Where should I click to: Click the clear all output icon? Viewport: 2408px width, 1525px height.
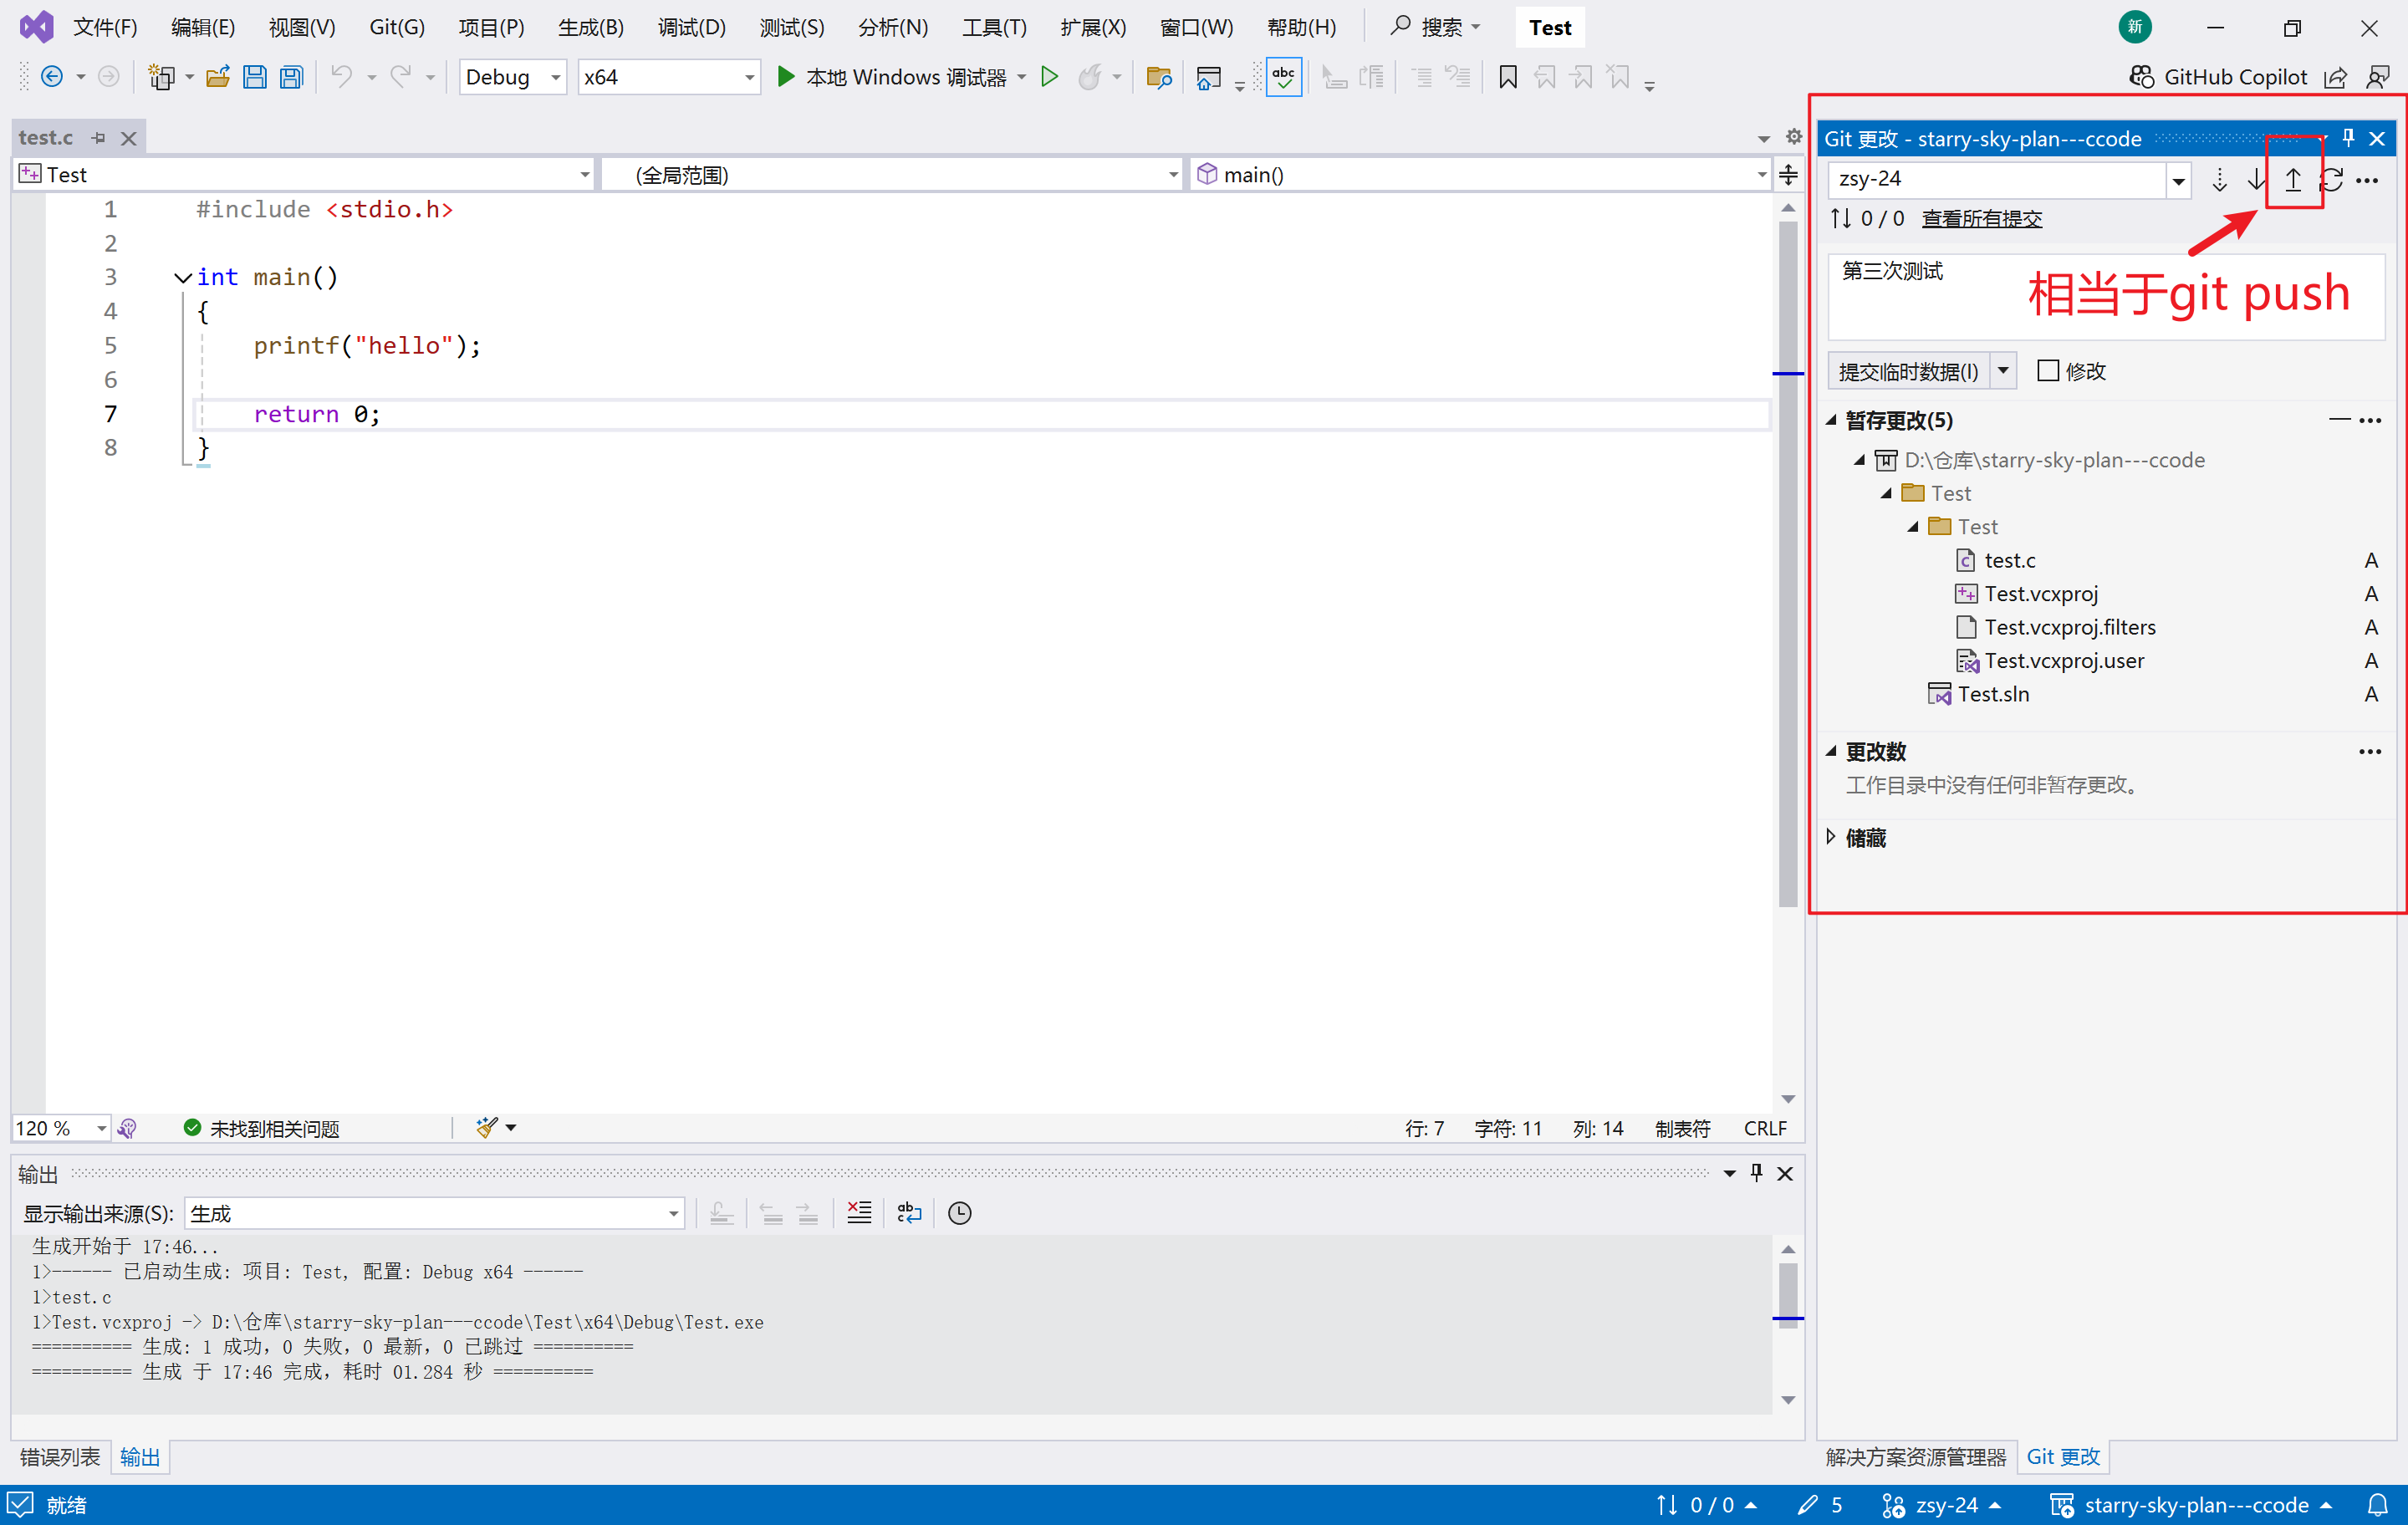click(859, 1213)
